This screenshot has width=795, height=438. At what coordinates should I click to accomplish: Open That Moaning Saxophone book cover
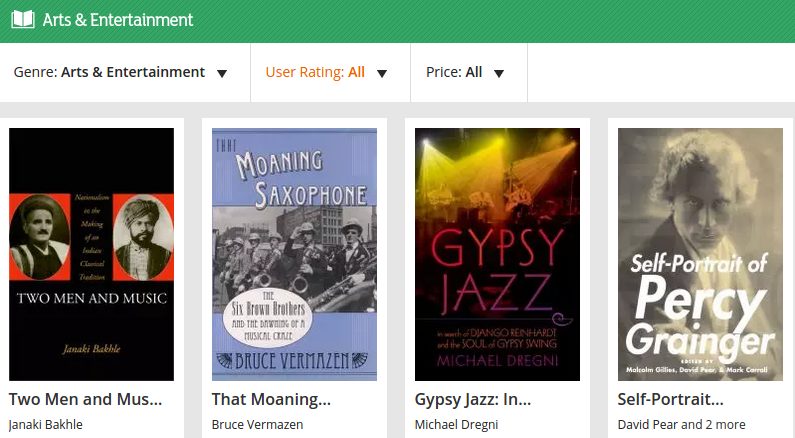294,254
